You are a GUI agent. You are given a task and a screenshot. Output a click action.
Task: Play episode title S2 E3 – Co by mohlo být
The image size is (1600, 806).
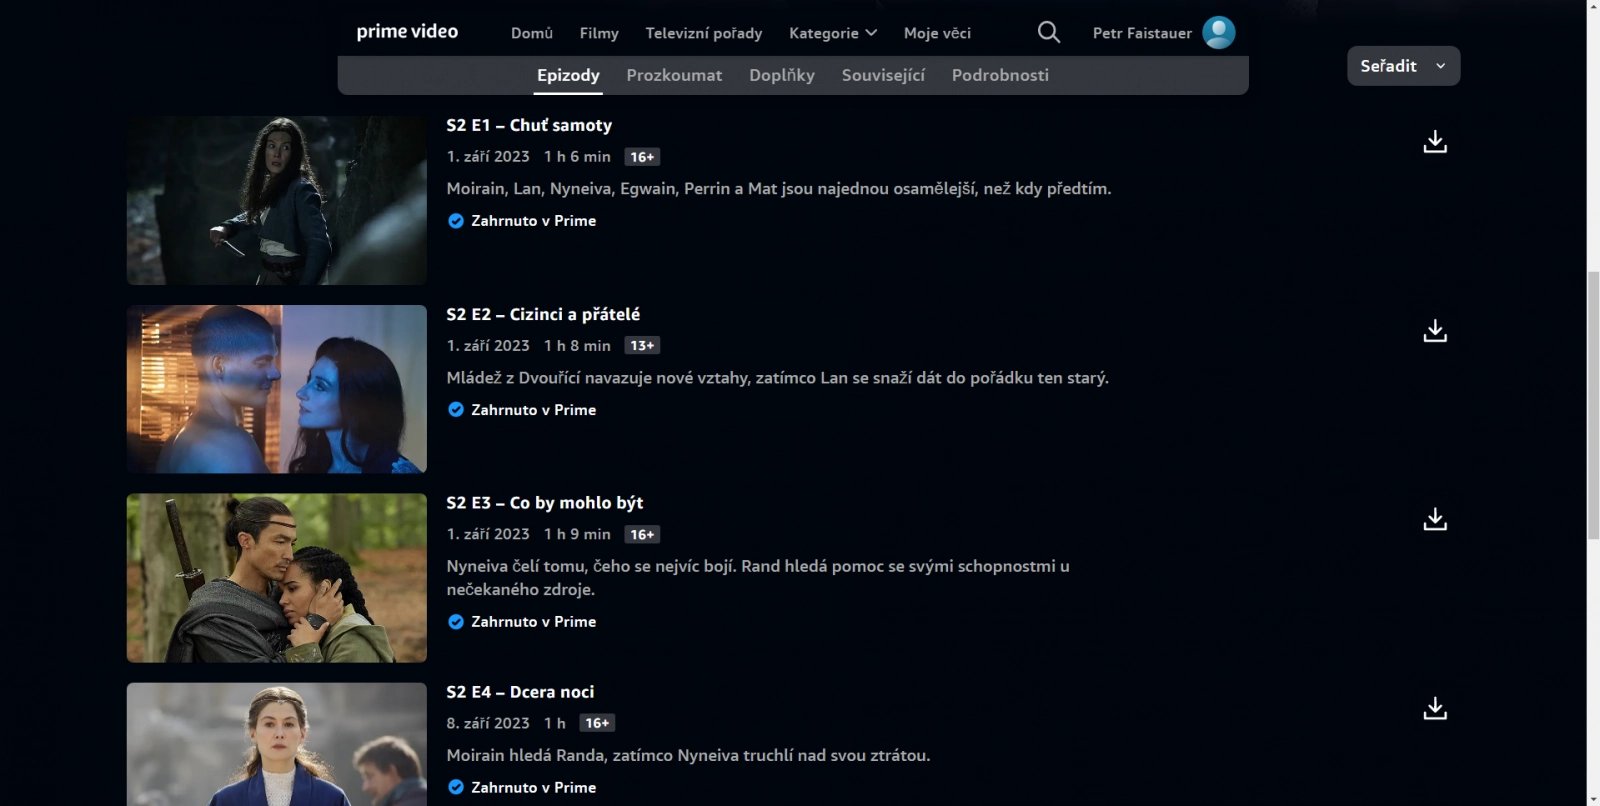click(x=544, y=503)
